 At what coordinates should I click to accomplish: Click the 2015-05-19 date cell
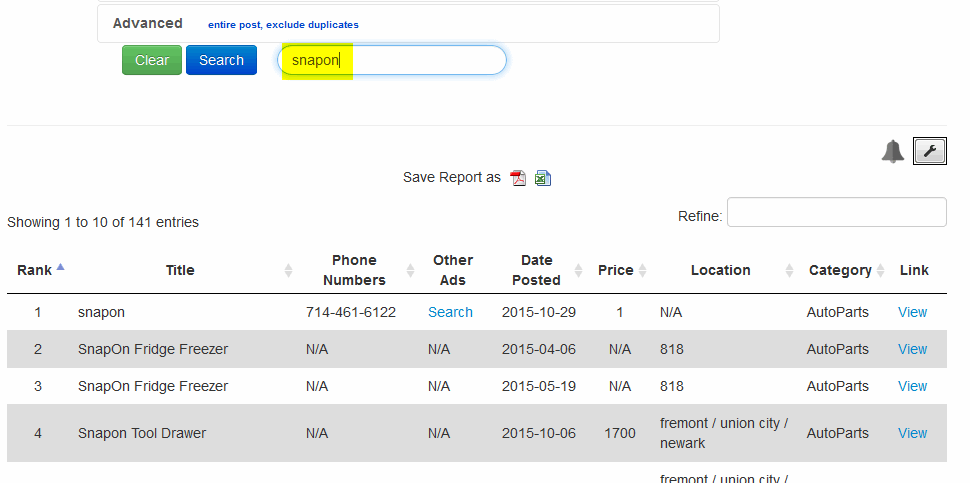click(x=538, y=387)
